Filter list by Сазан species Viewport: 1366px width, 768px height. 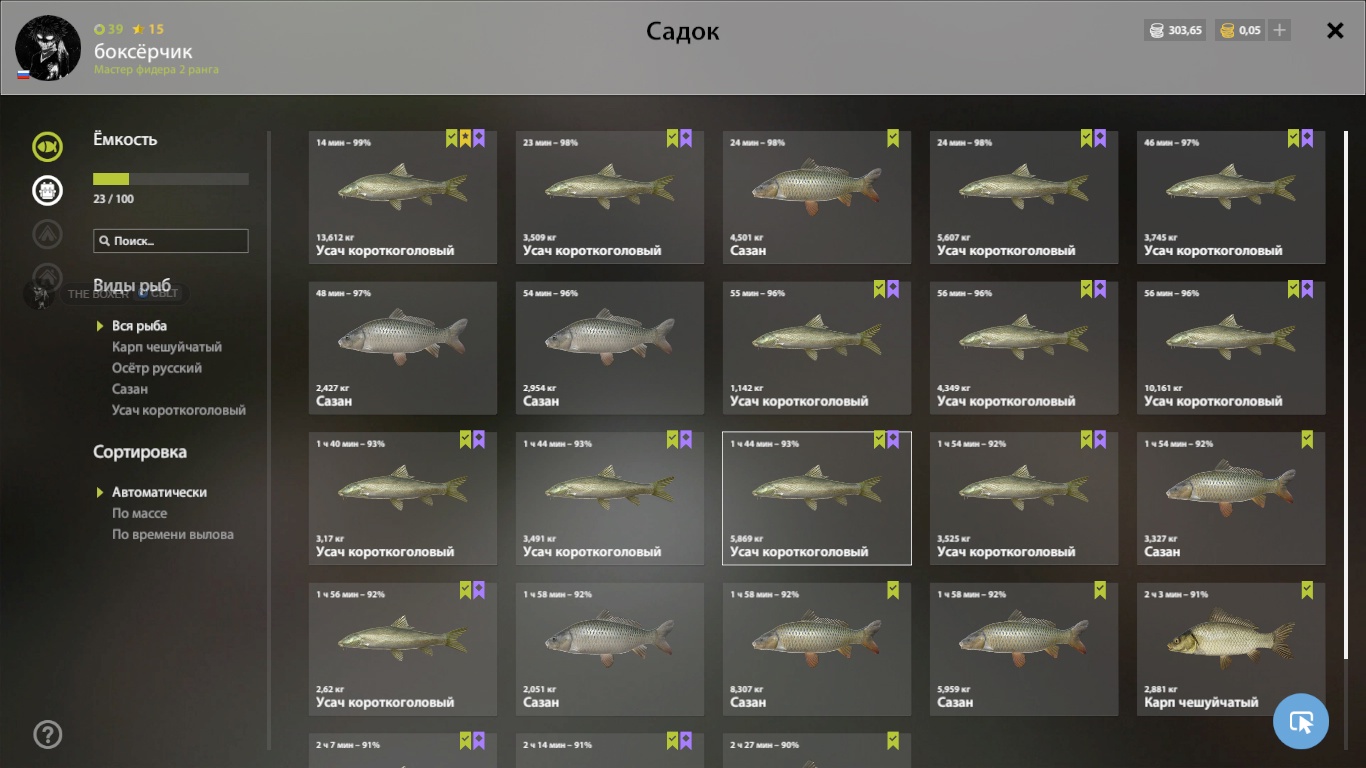(x=130, y=389)
